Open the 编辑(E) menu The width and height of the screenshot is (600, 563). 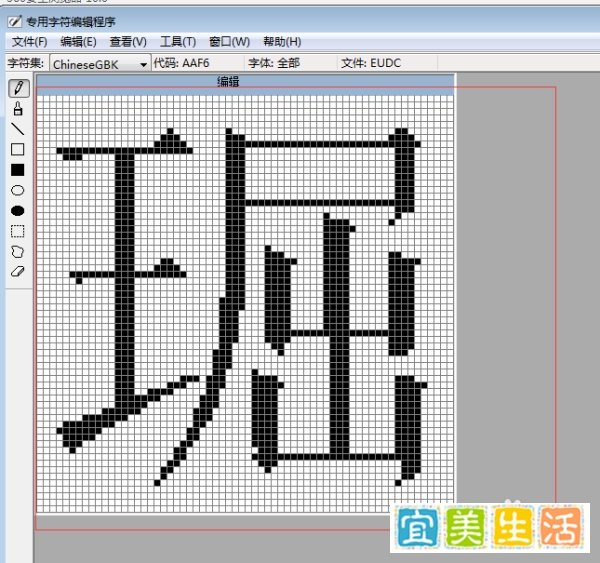tap(78, 42)
